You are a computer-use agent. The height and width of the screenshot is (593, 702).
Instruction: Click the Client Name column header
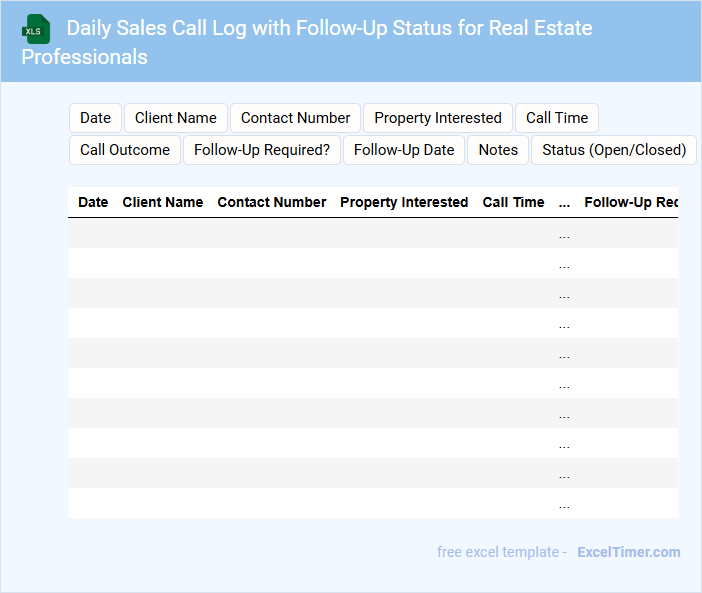(163, 202)
